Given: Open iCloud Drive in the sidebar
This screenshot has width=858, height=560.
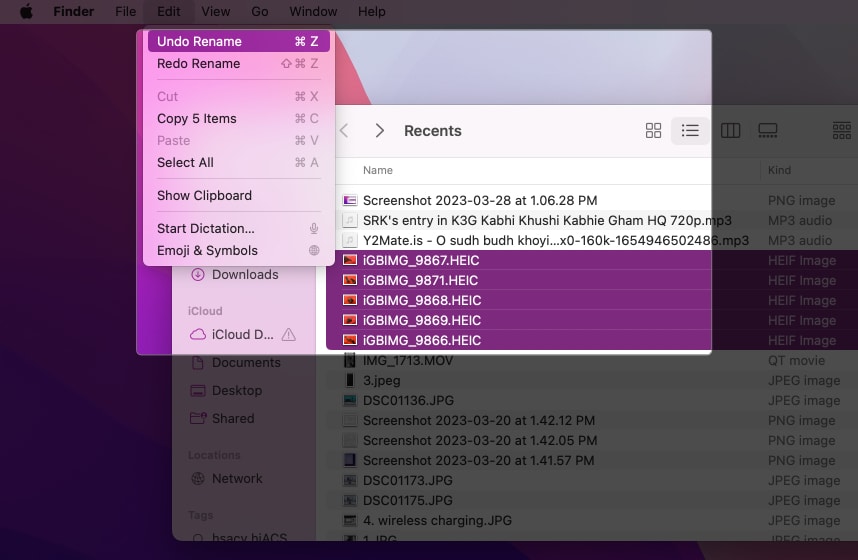Looking at the screenshot, I should (x=242, y=334).
